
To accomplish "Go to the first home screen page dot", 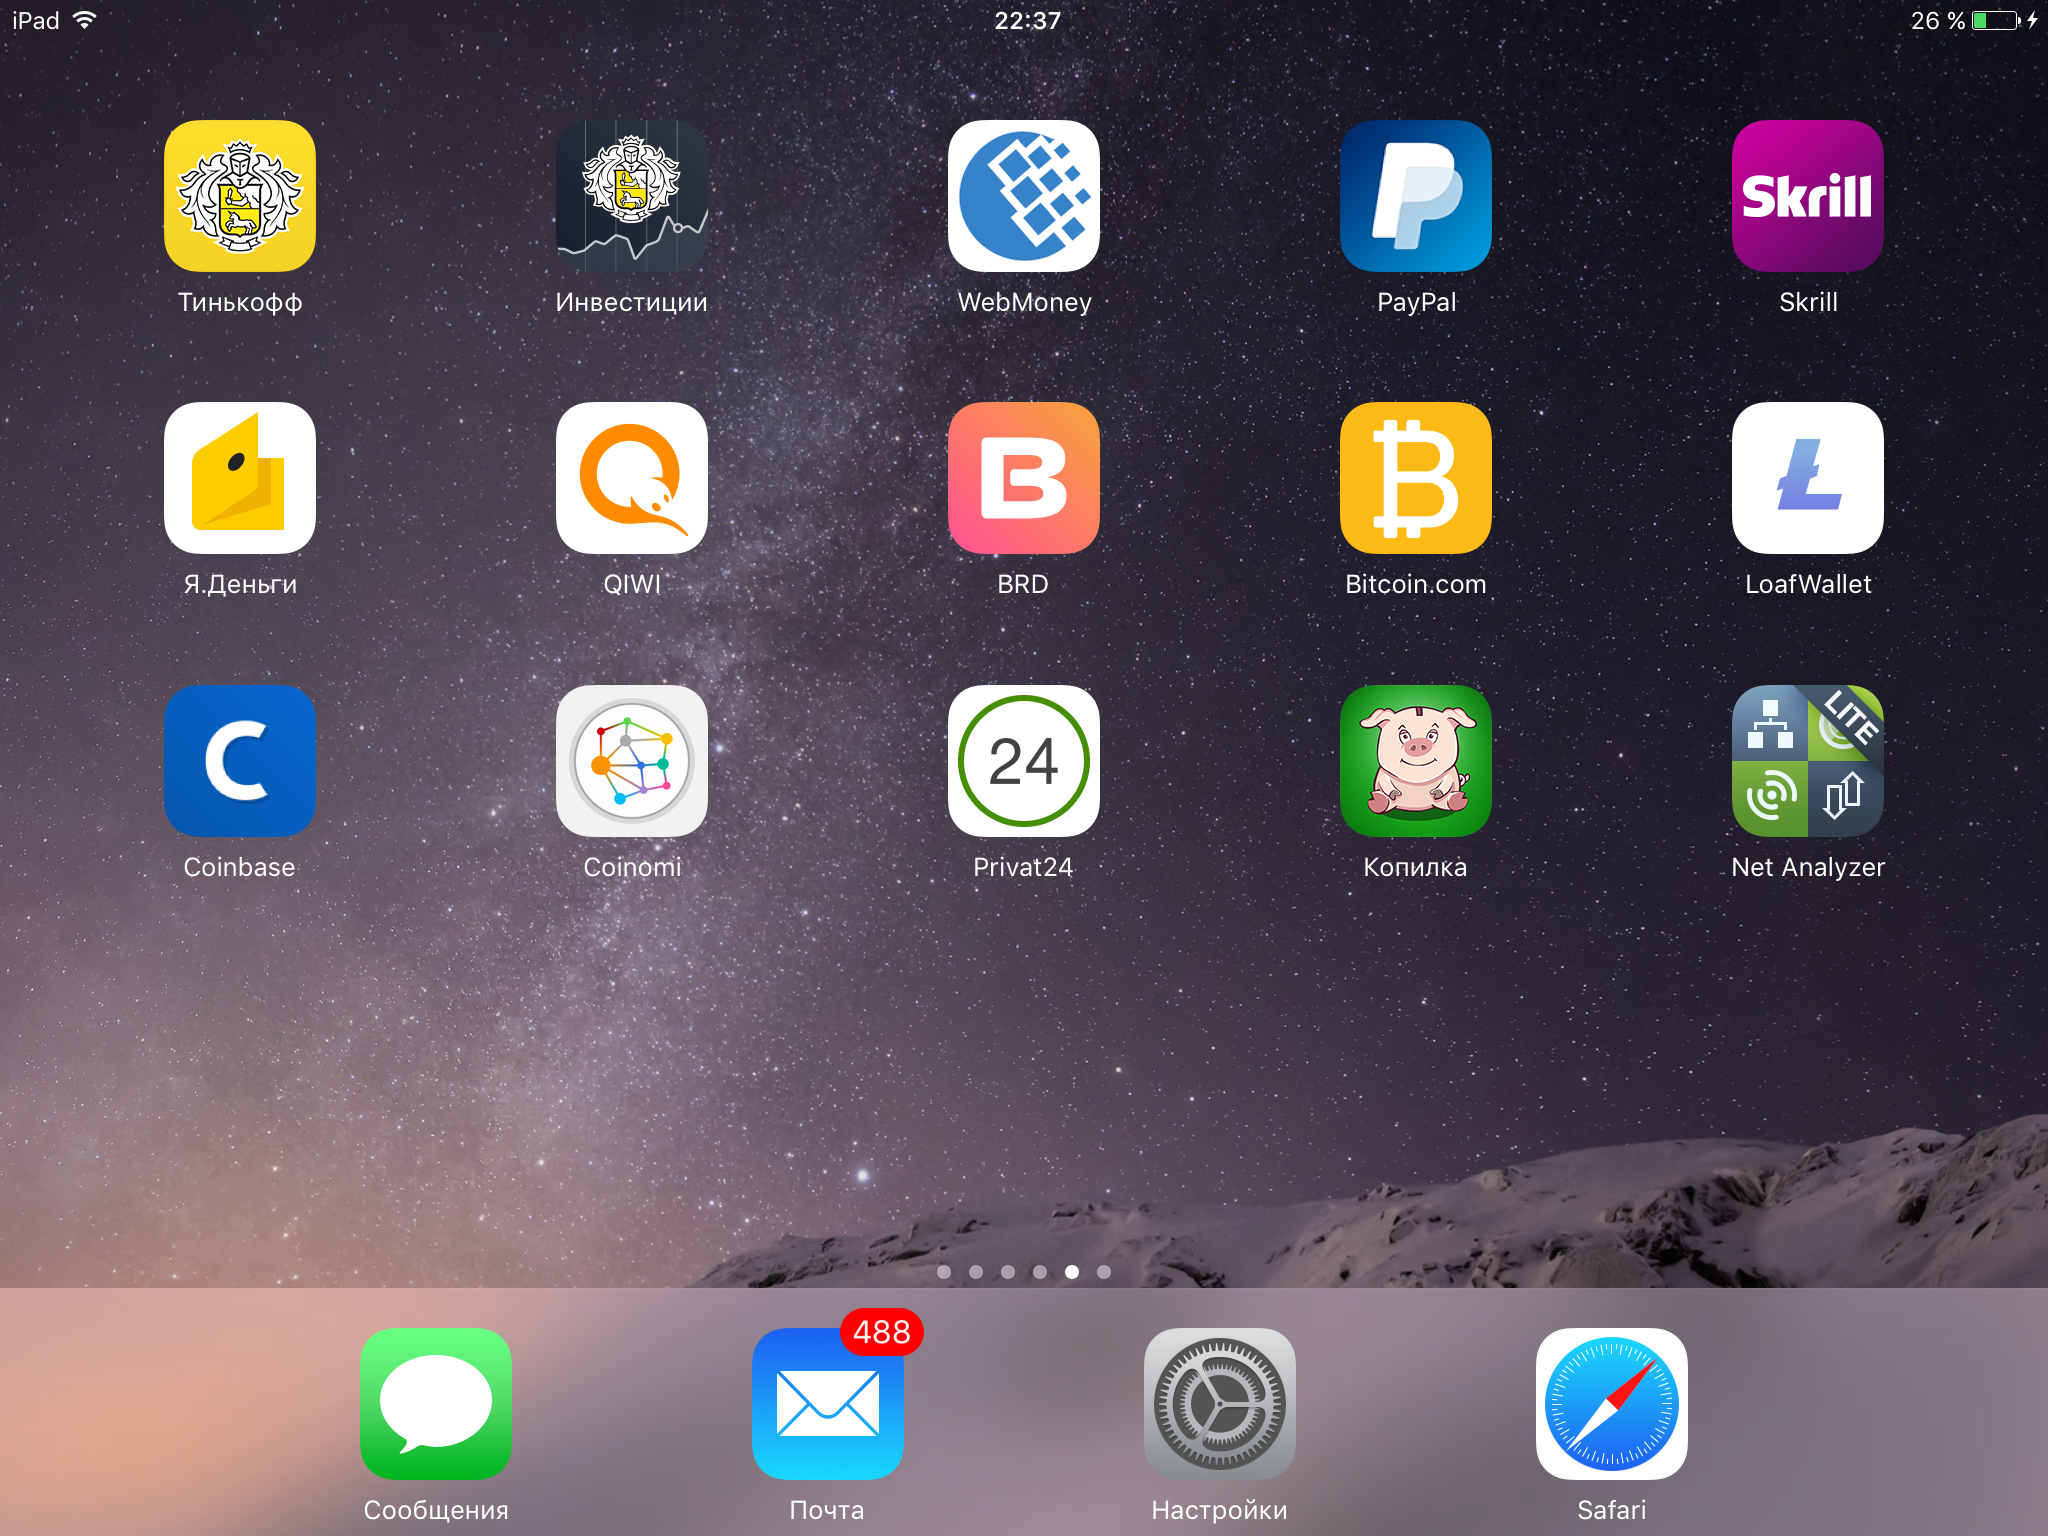I will [x=944, y=1272].
